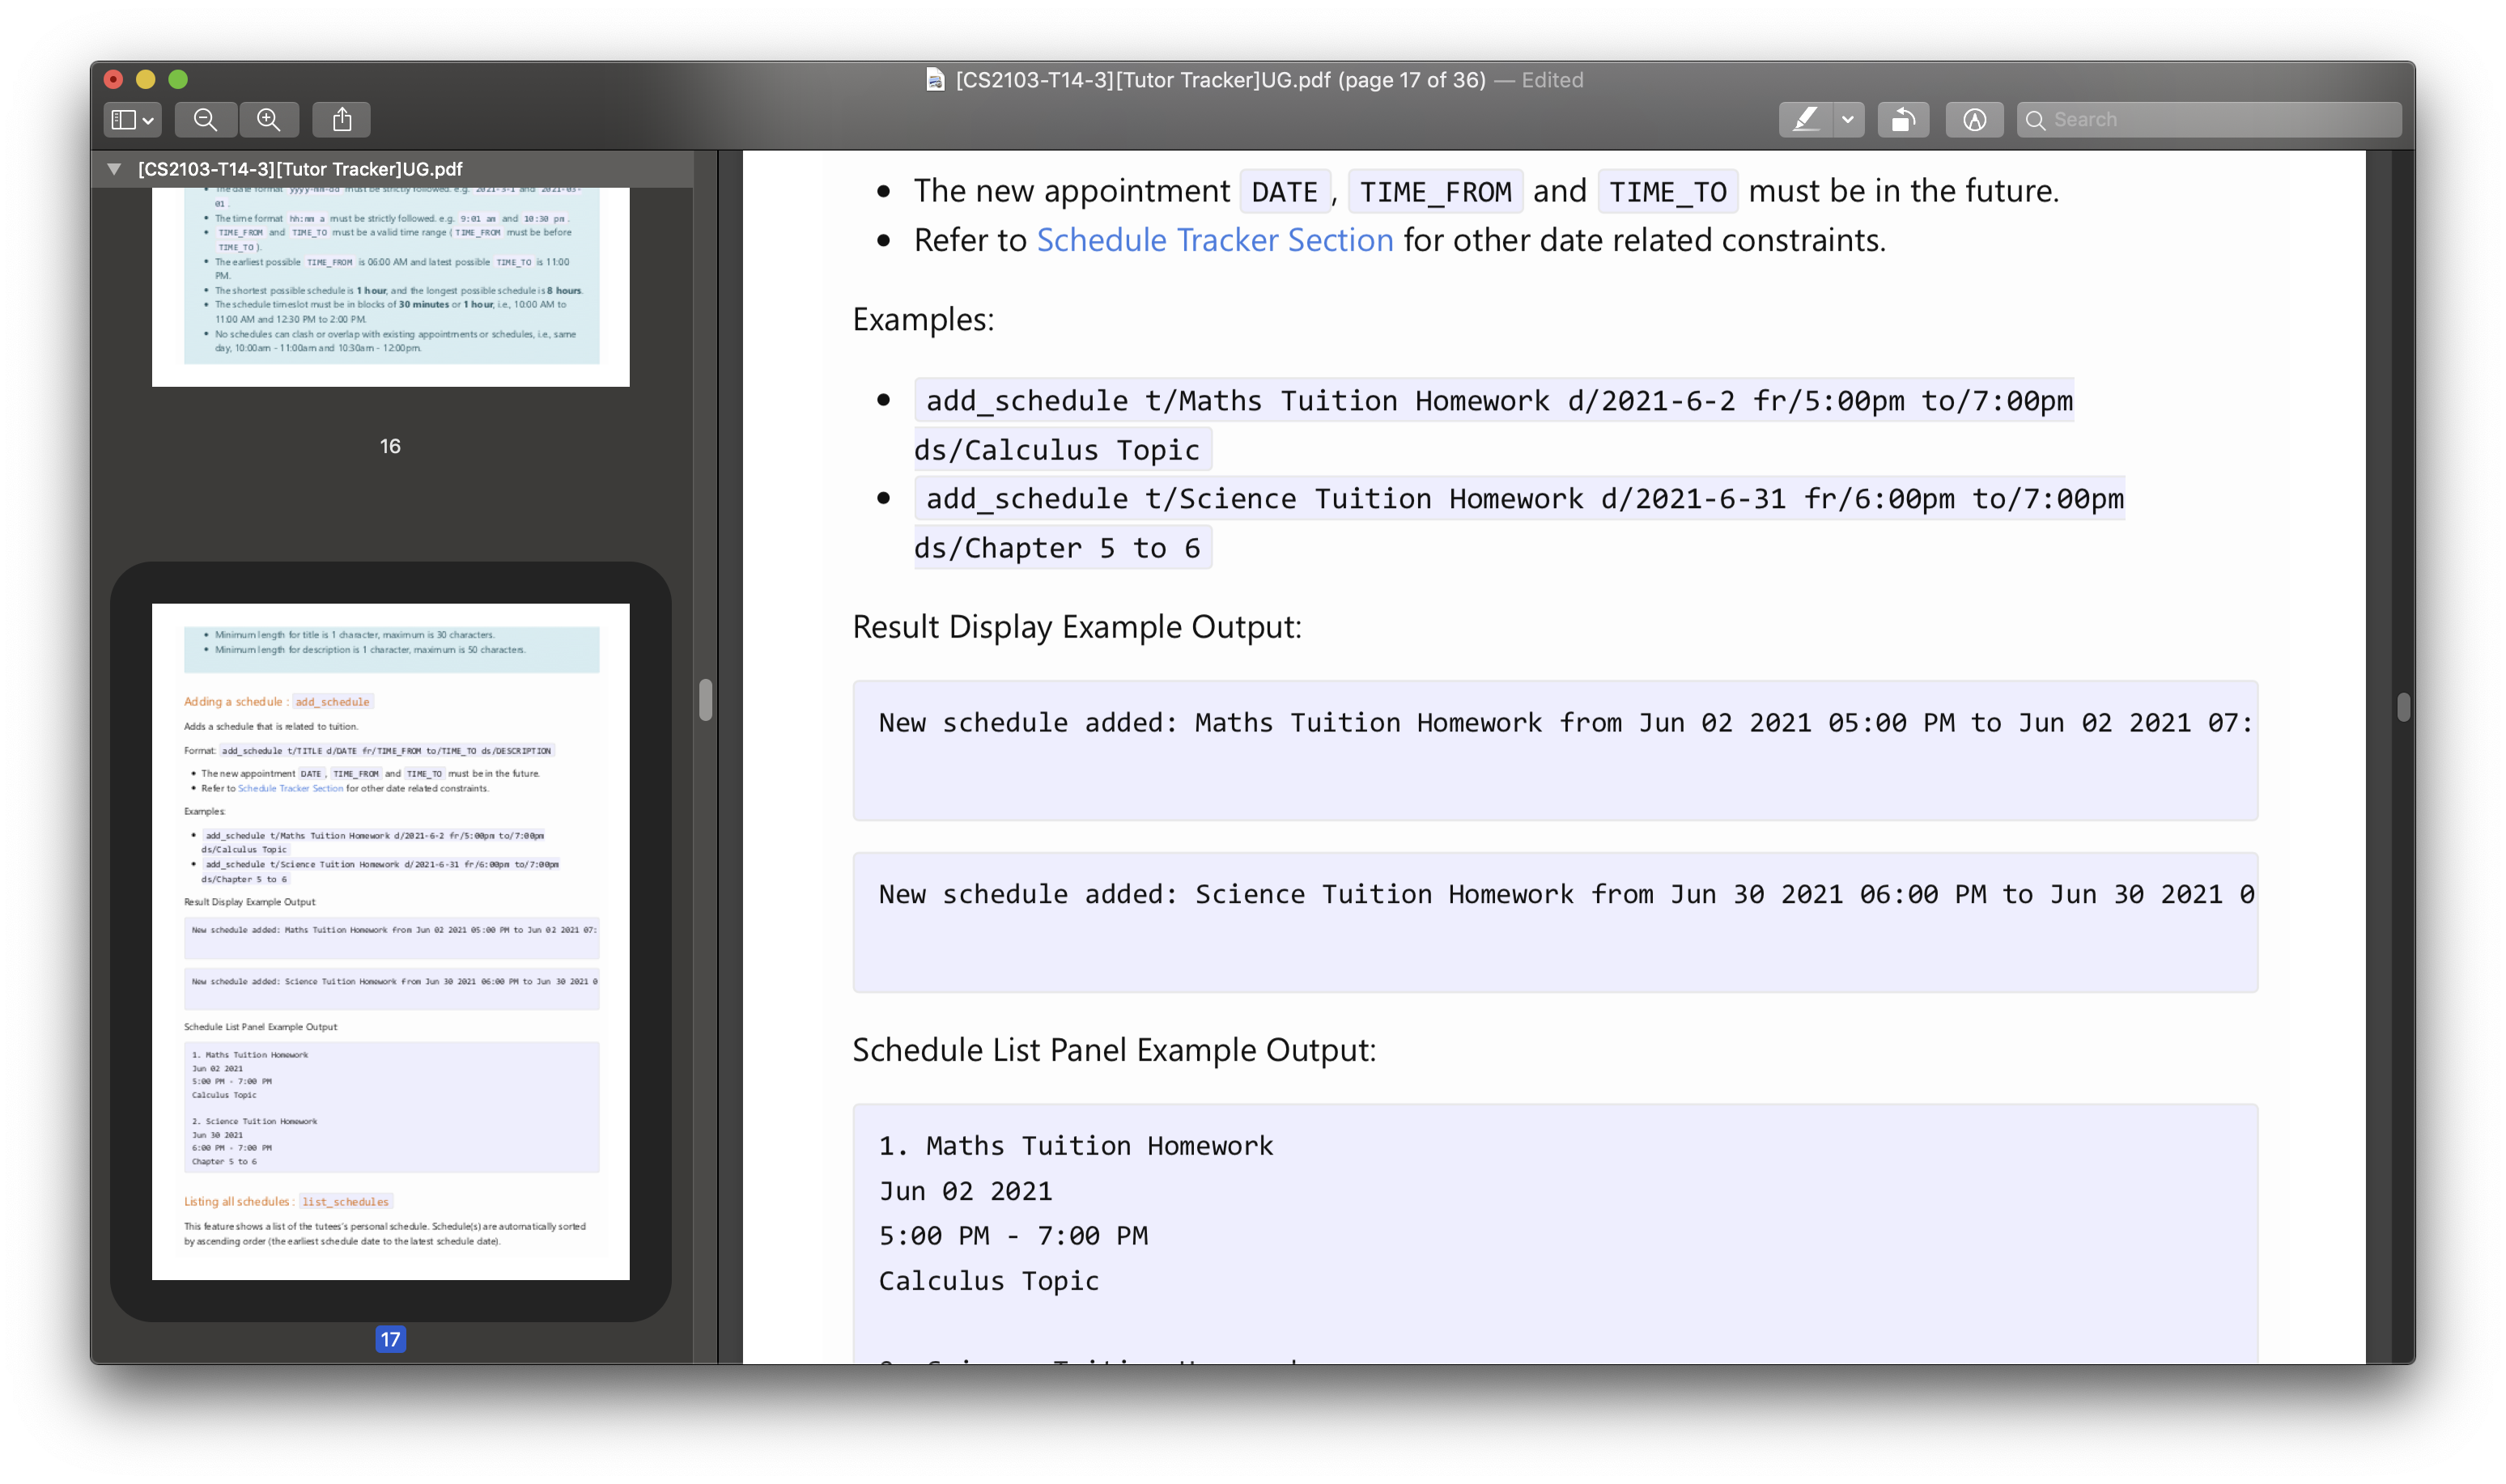Click the zoom out magnifier icon

click(x=205, y=120)
